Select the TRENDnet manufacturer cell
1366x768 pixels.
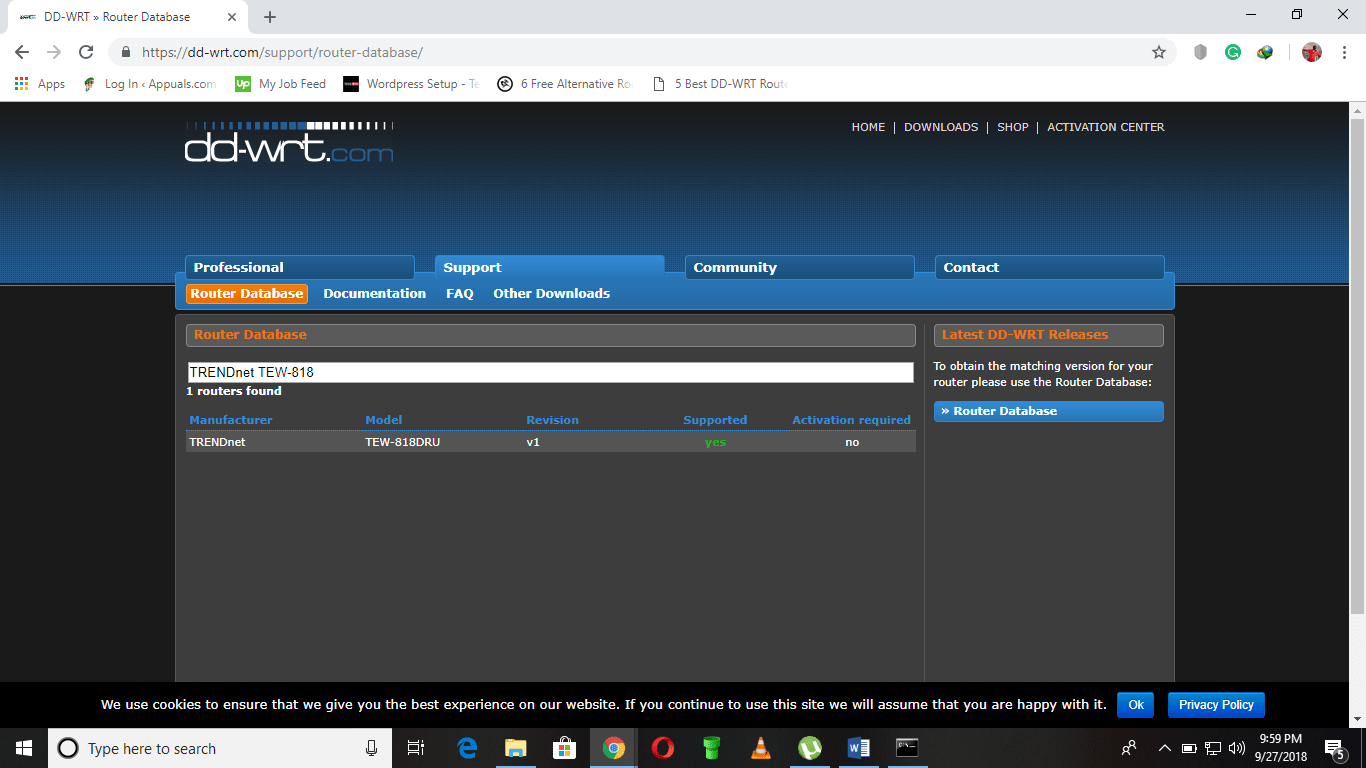point(217,442)
